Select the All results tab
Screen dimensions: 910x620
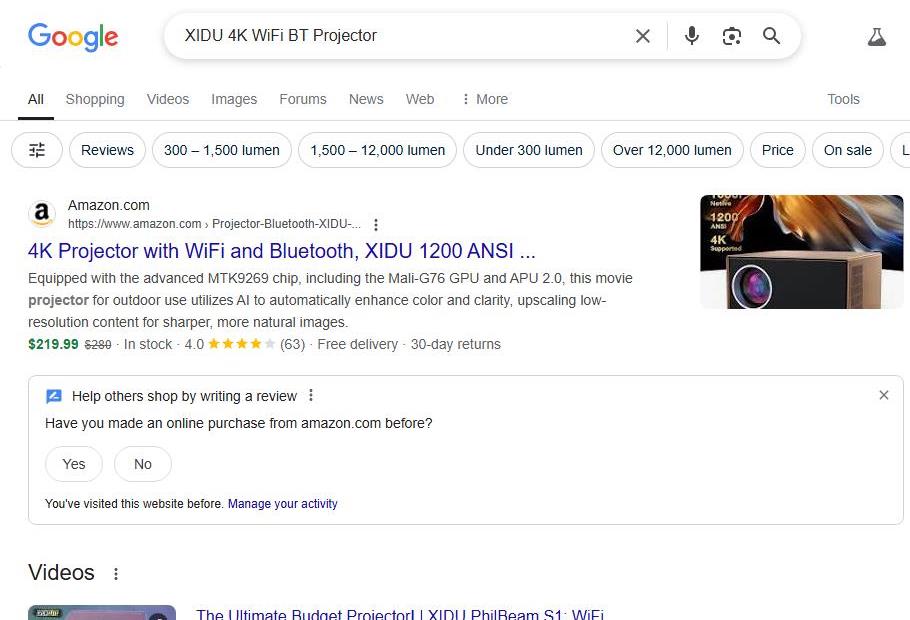36,99
